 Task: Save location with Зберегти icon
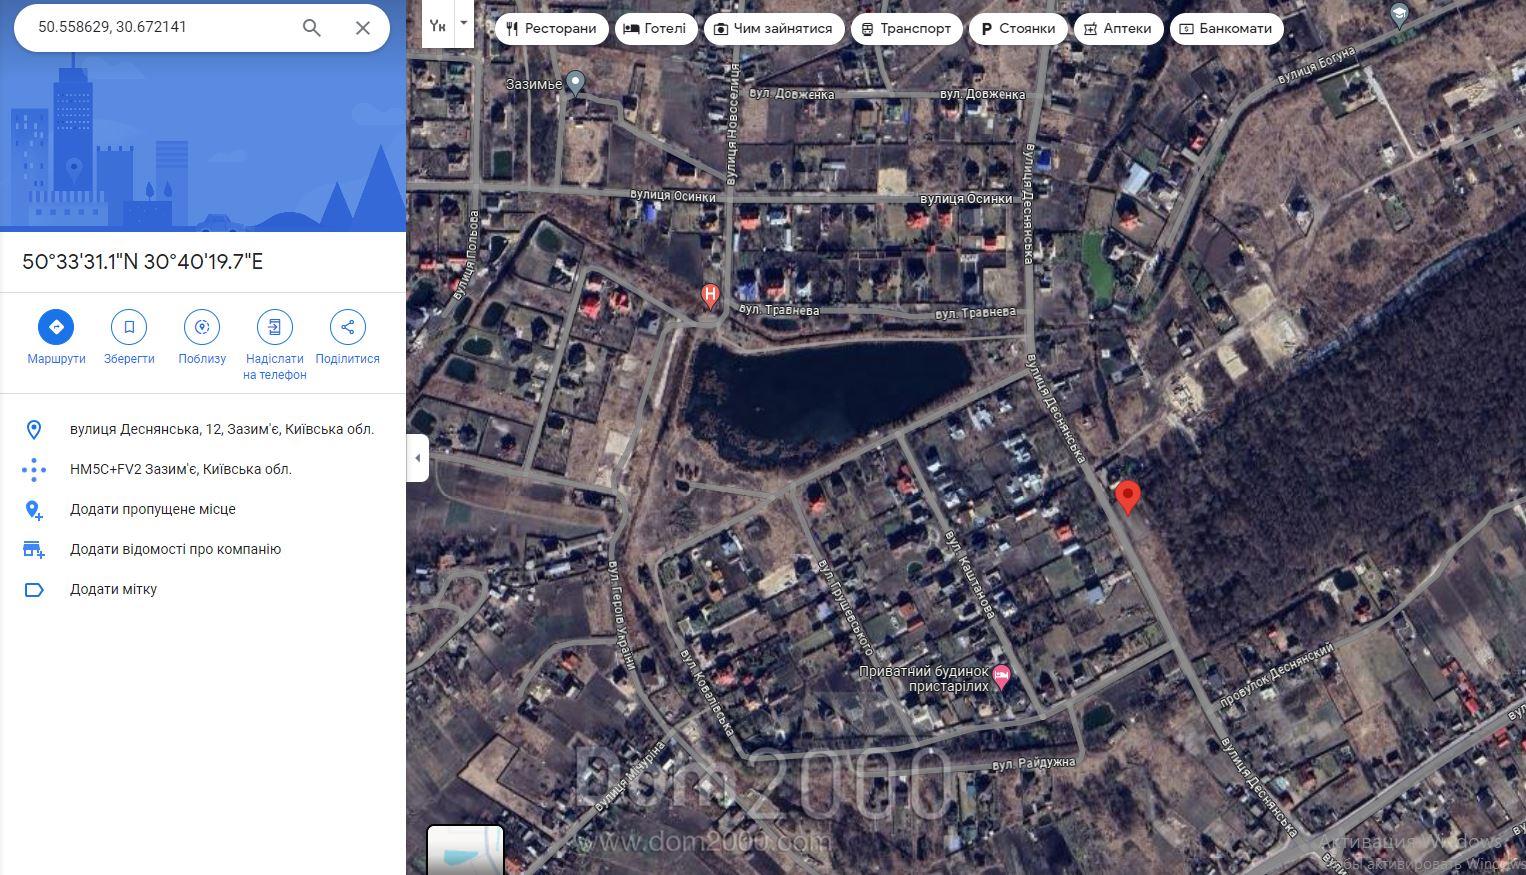point(129,327)
